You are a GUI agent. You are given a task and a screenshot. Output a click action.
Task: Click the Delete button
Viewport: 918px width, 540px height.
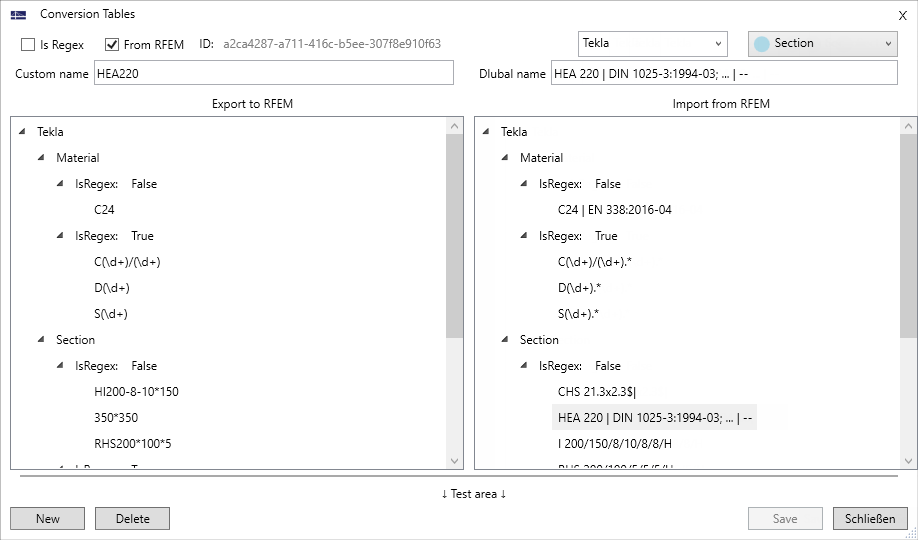click(132, 519)
